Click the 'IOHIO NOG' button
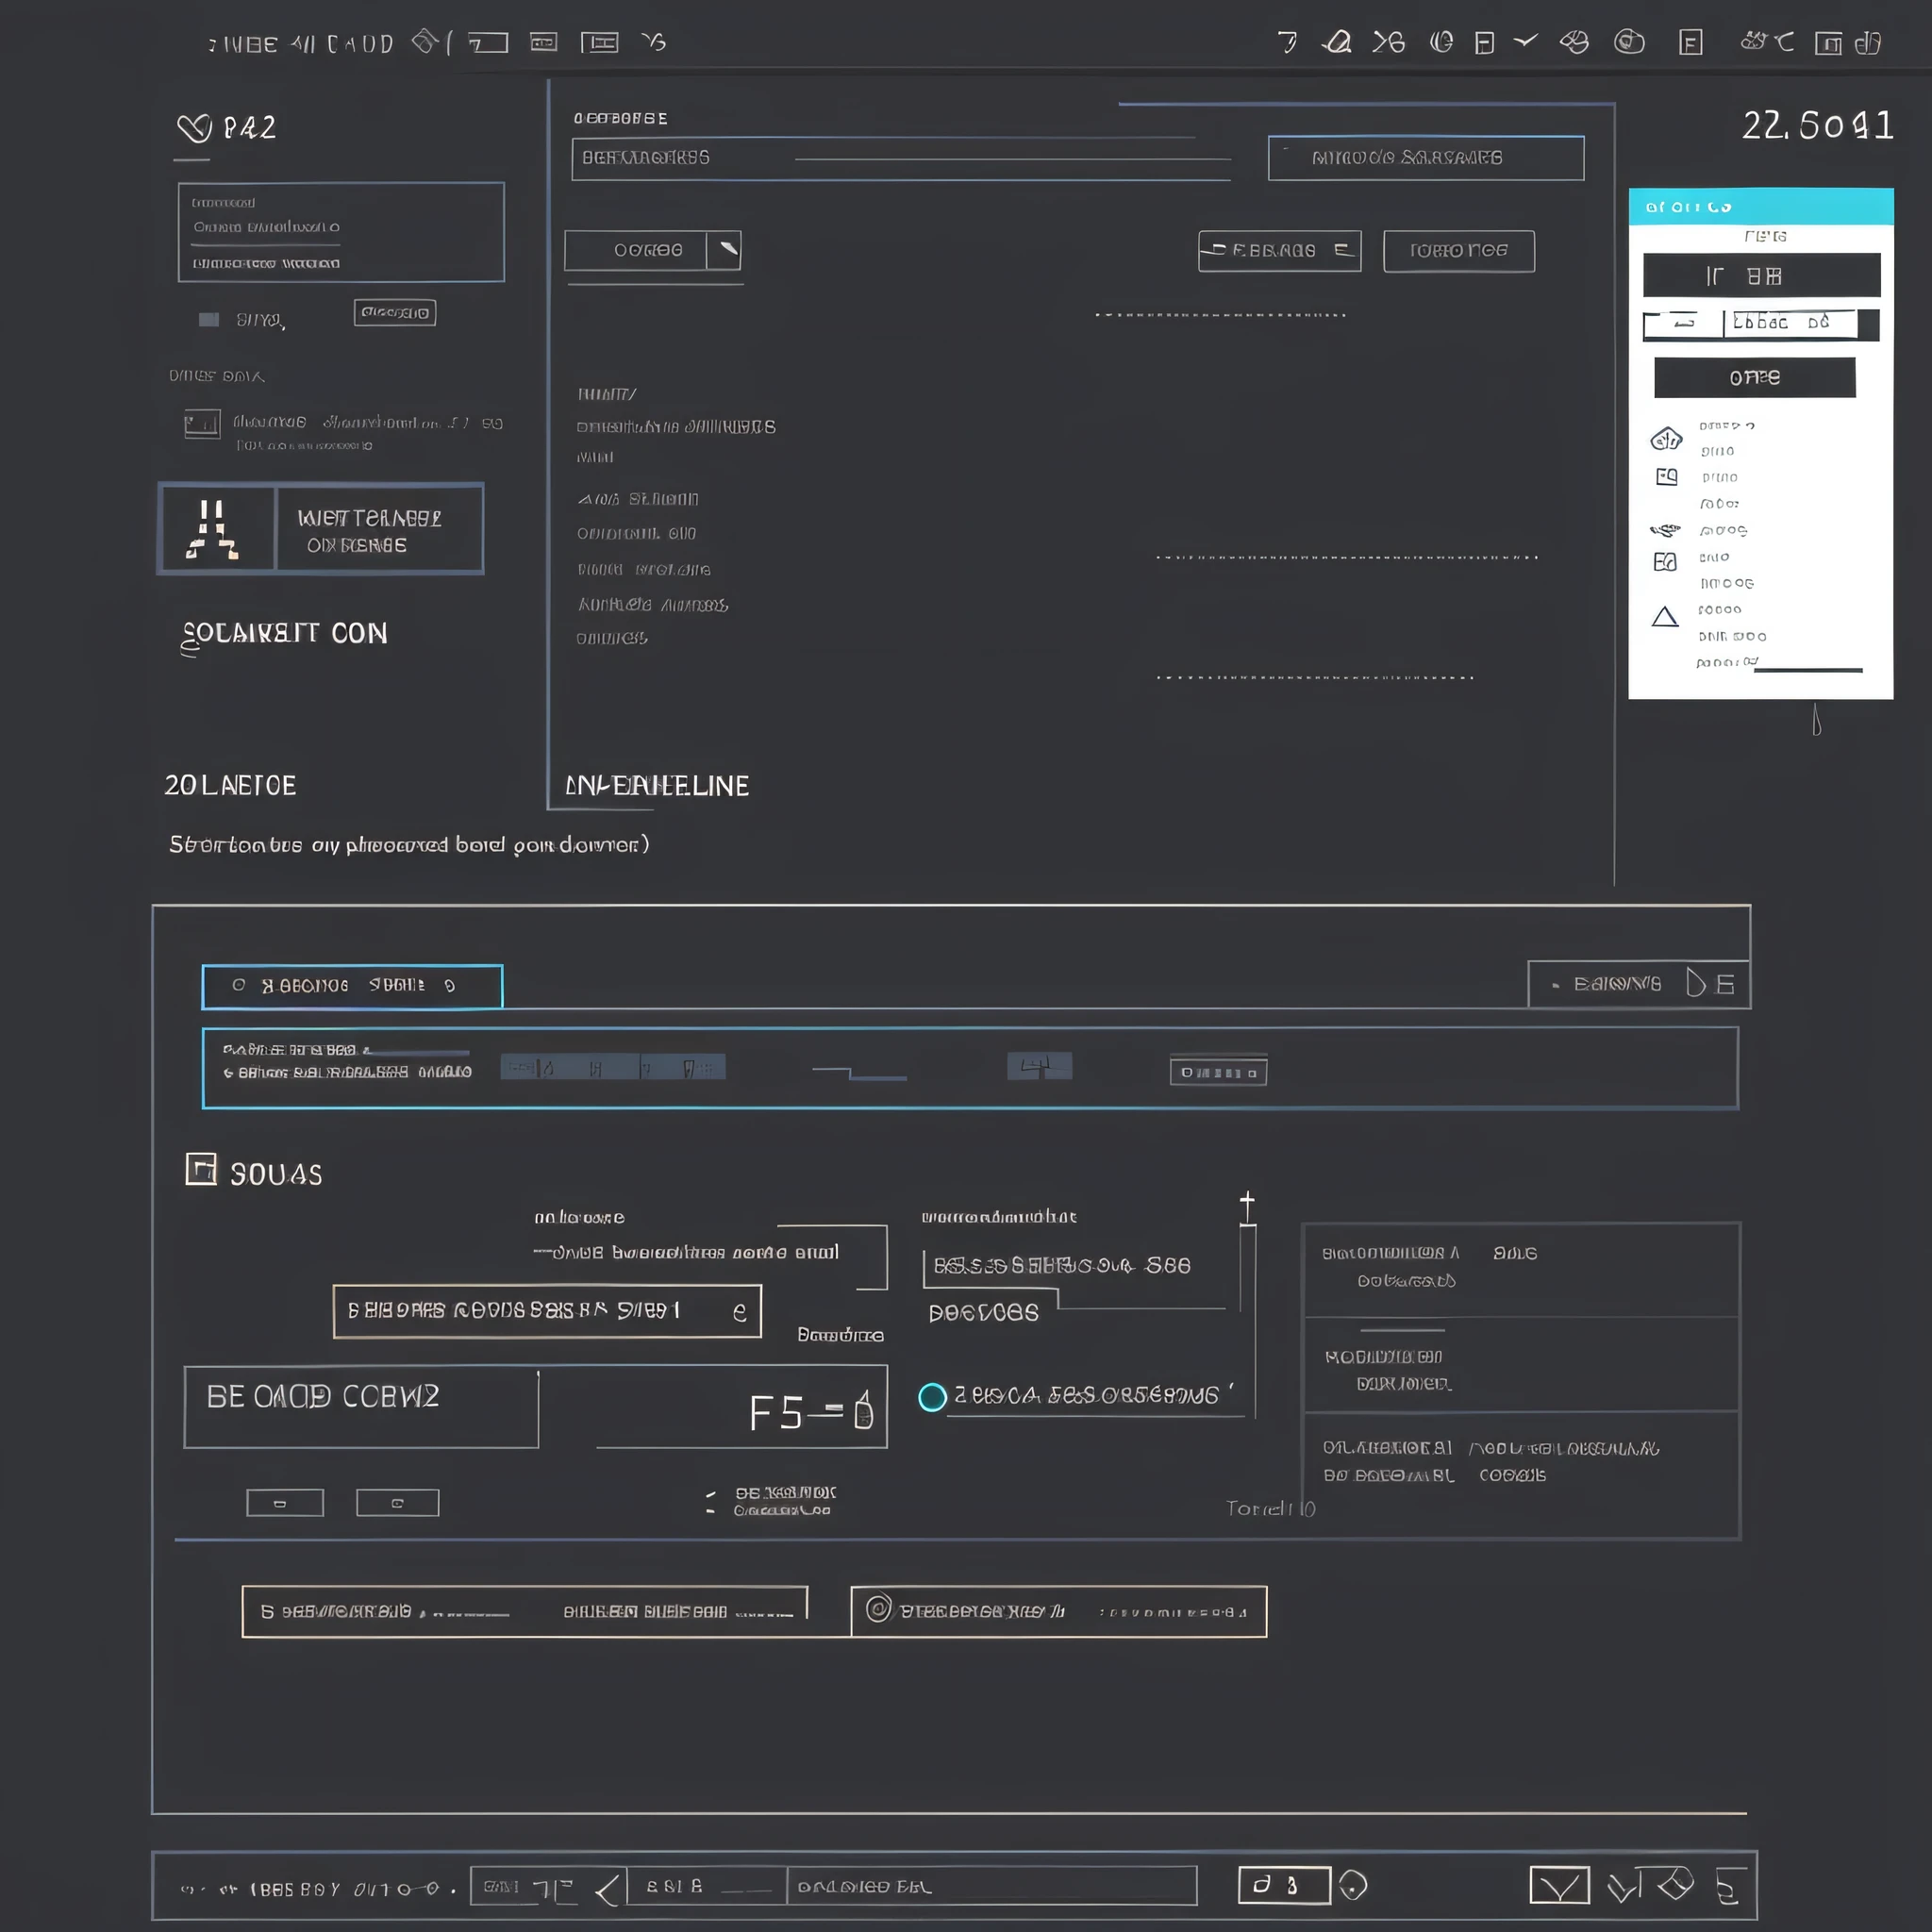 [1459, 251]
